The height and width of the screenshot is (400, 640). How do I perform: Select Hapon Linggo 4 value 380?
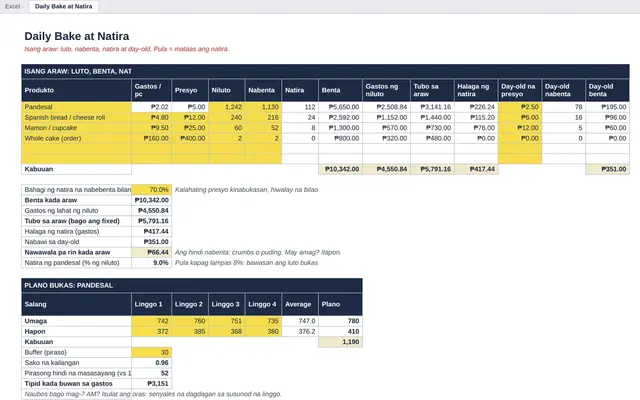click(263, 331)
